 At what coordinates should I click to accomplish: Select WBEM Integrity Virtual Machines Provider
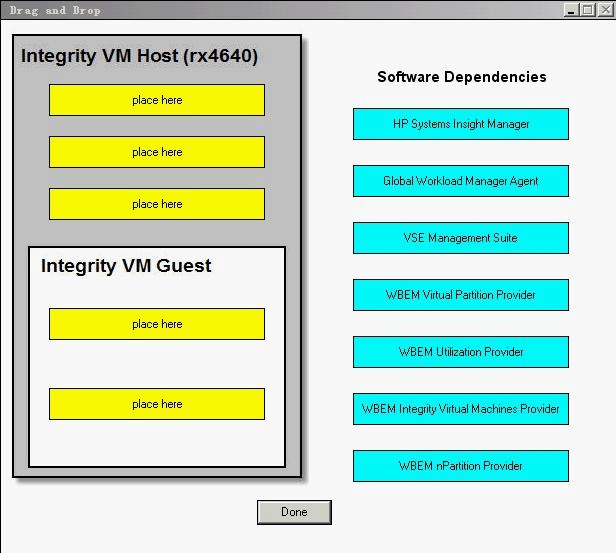460,409
